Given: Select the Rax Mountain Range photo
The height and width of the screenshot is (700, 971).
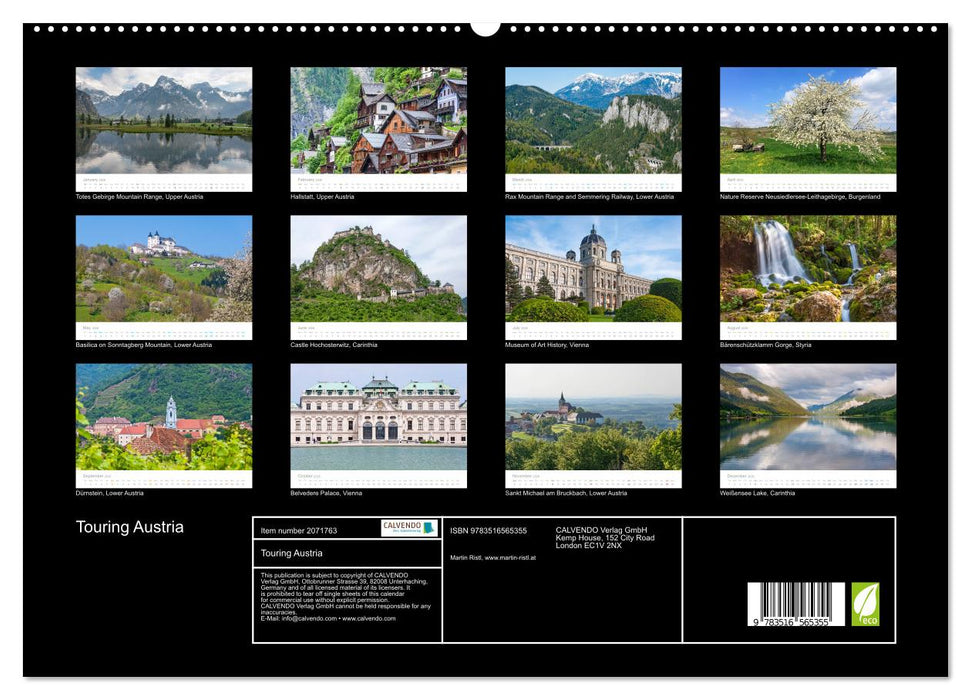Looking at the screenshot, I should point(592,126).
